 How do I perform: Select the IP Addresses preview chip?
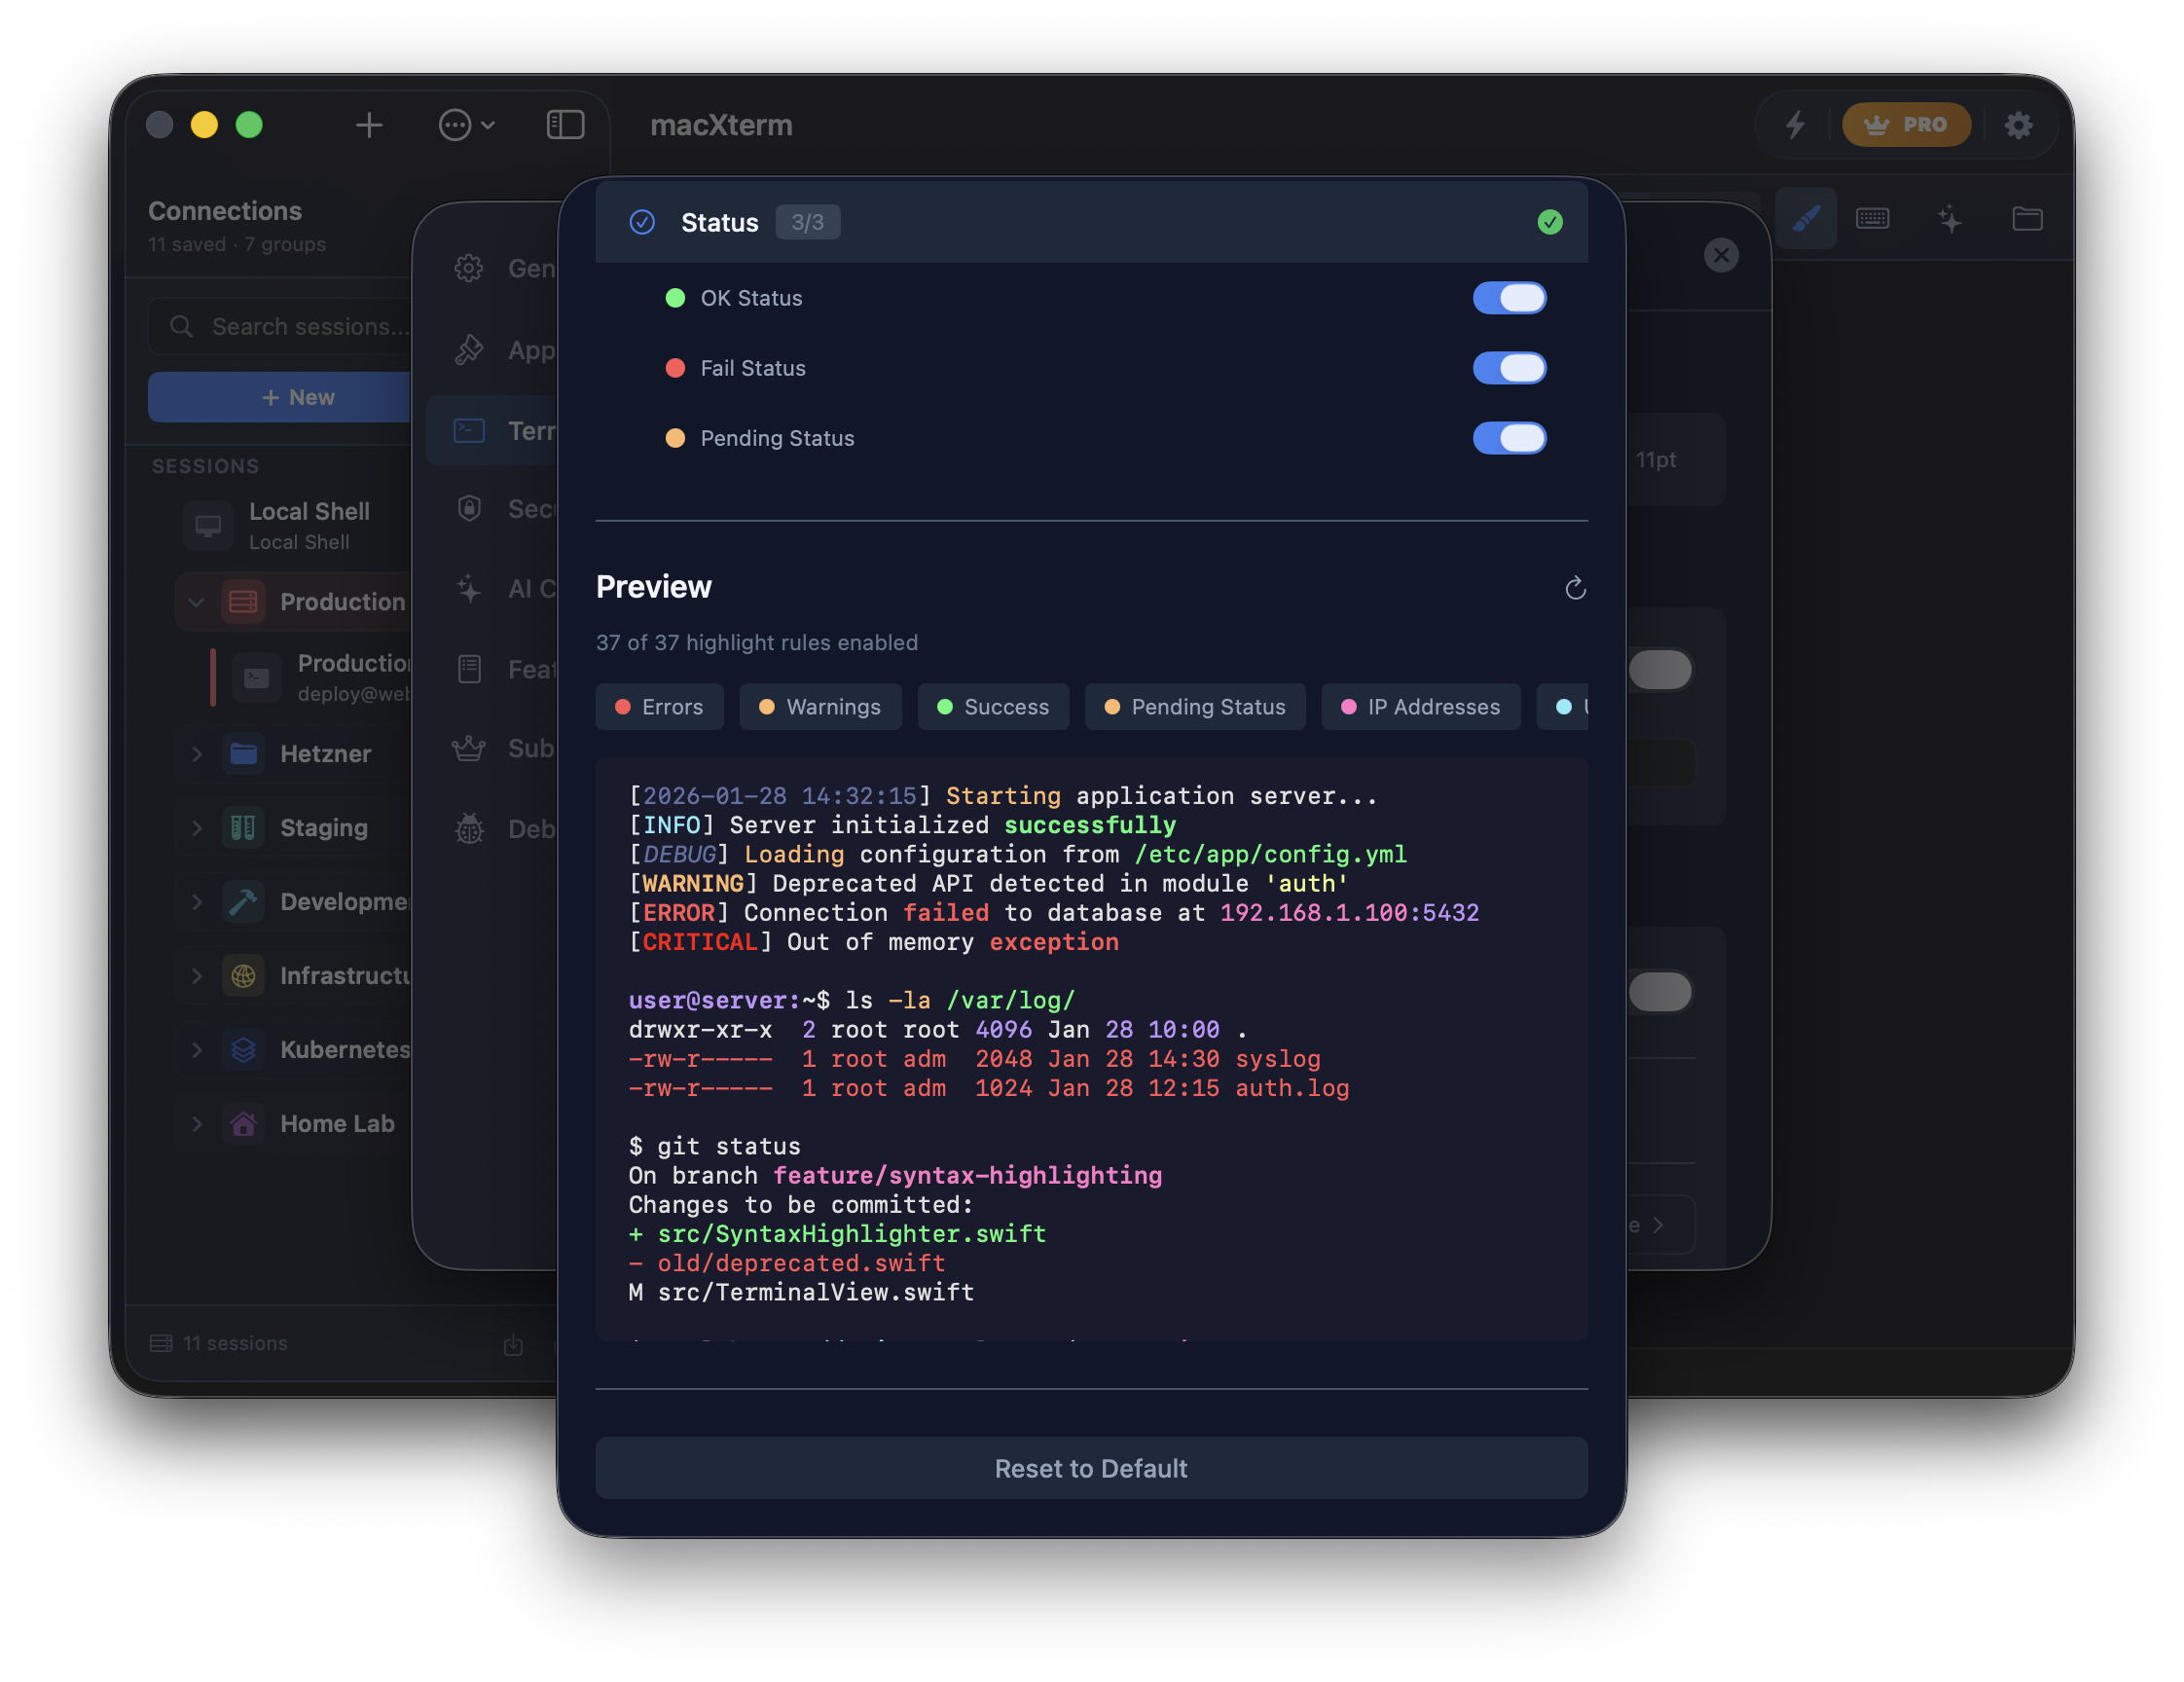point(1420,707)
